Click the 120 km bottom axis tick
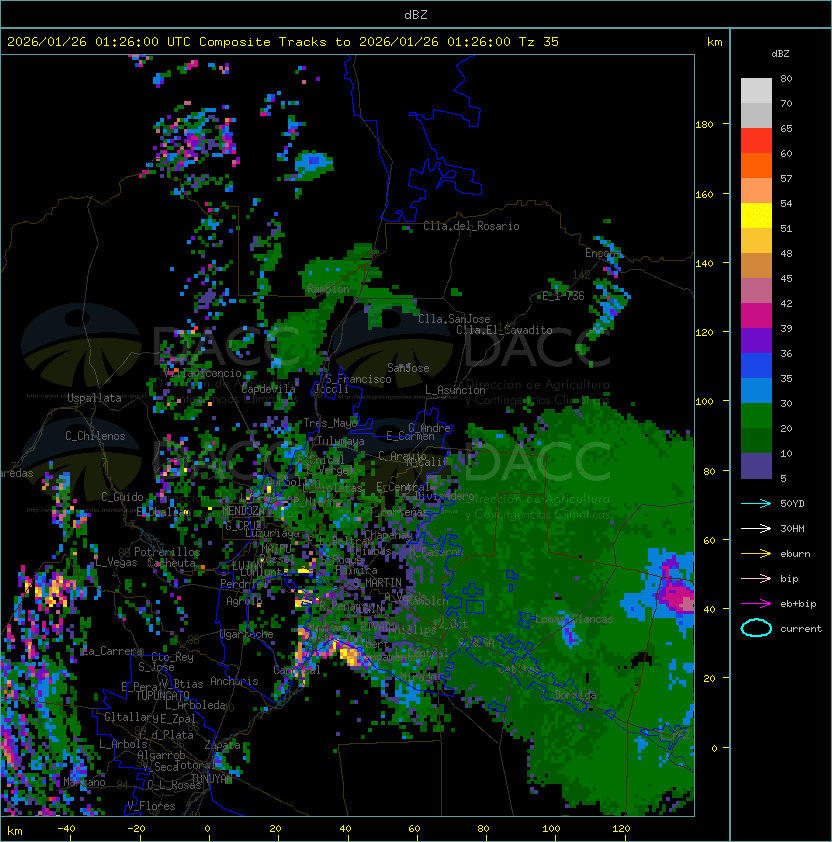Screen dimensions: 832x842 pyautogui.click(x=620, y=829)
